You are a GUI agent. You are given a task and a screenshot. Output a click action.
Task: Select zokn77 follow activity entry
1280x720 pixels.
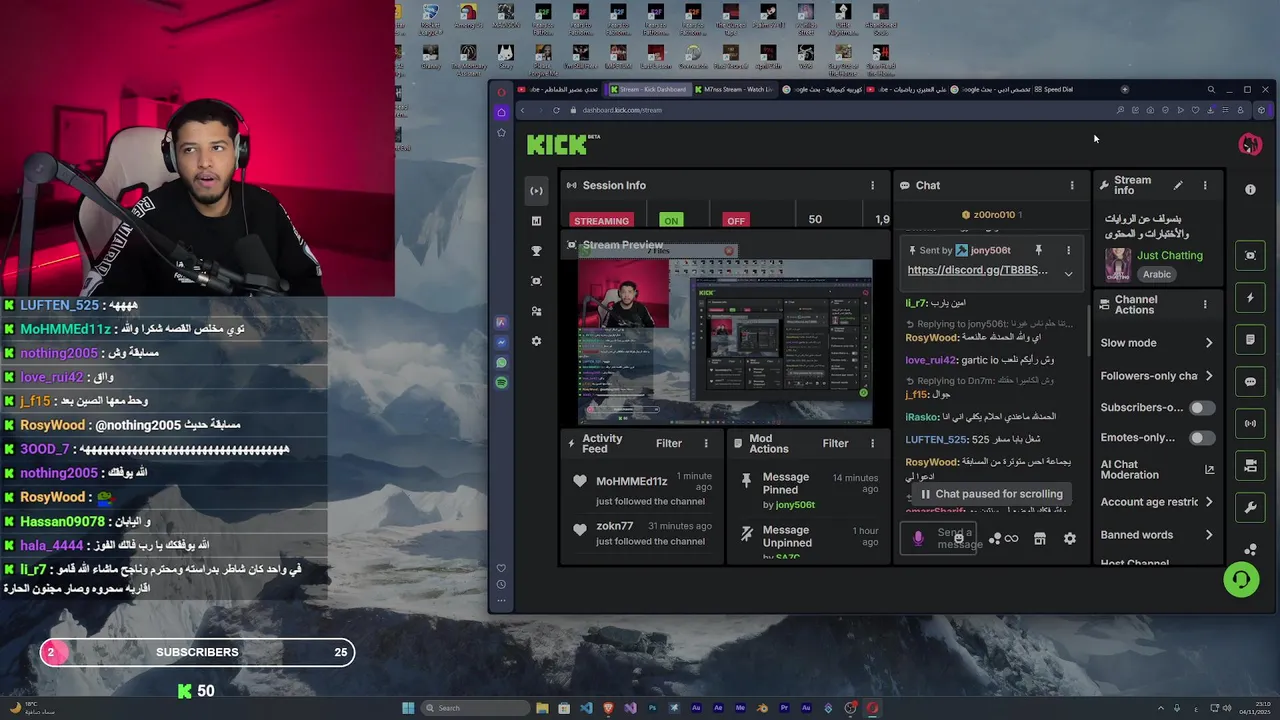coord(642,533)
